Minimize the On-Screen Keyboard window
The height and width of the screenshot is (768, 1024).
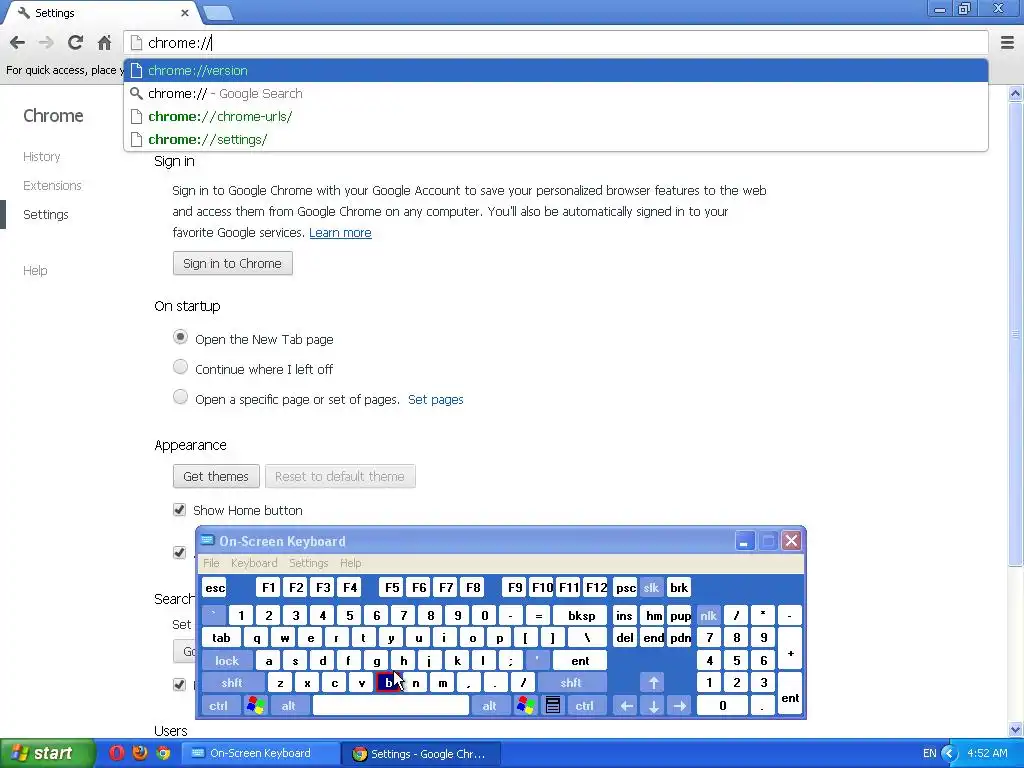click(x=744, y=541)
